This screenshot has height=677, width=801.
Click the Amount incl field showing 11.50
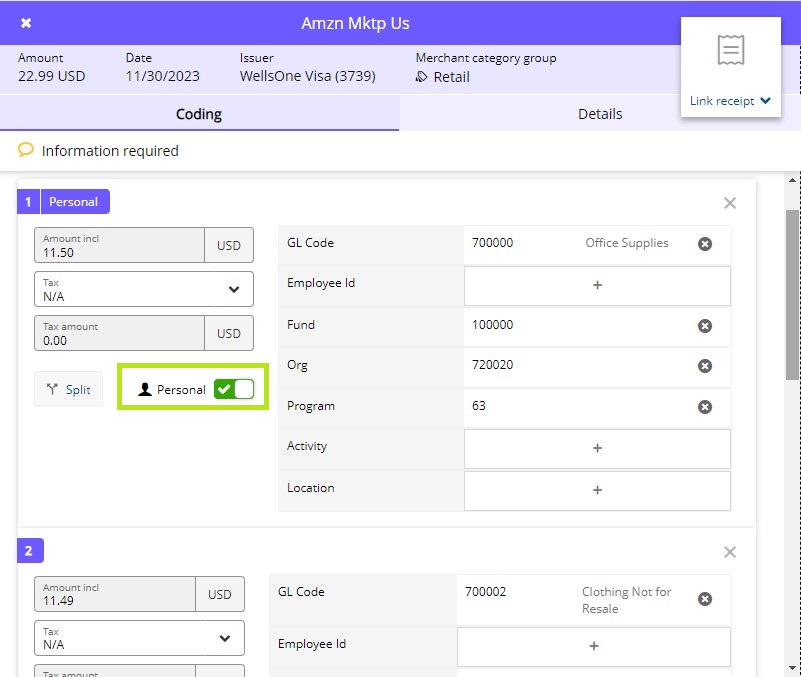119,246
